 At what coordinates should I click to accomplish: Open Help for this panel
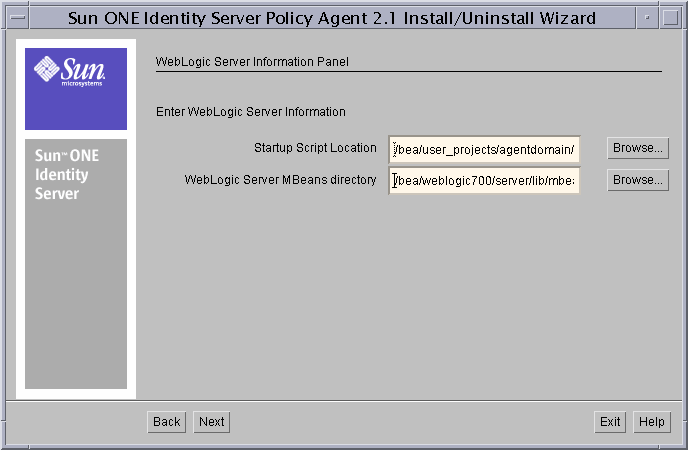[652, 422]
